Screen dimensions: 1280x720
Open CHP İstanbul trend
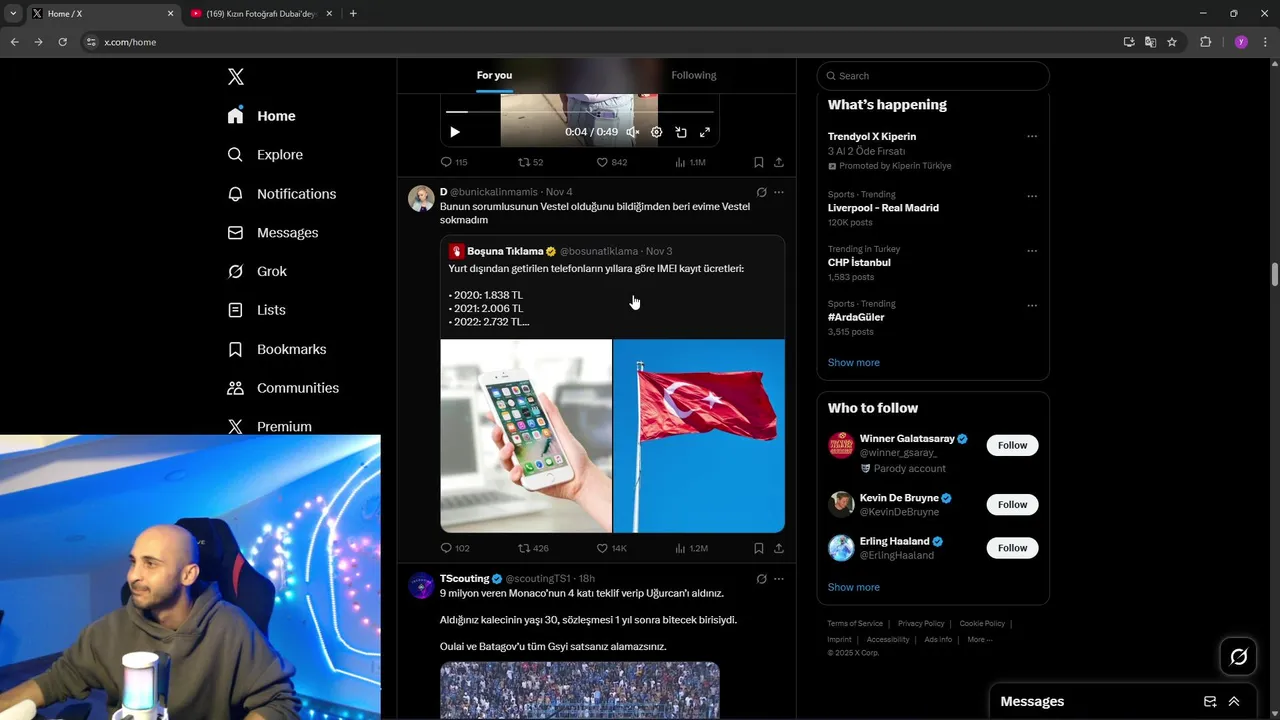pos(859,263)
